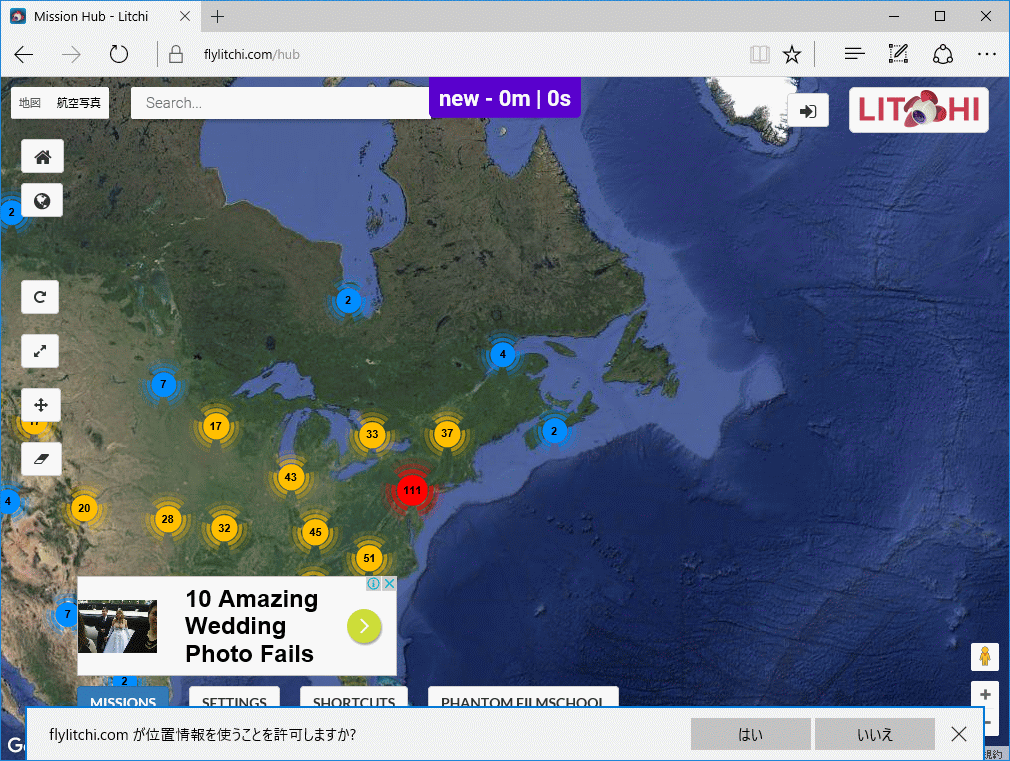Click the globe icon button
This screenshot has width=1010, height=761.
42,201
